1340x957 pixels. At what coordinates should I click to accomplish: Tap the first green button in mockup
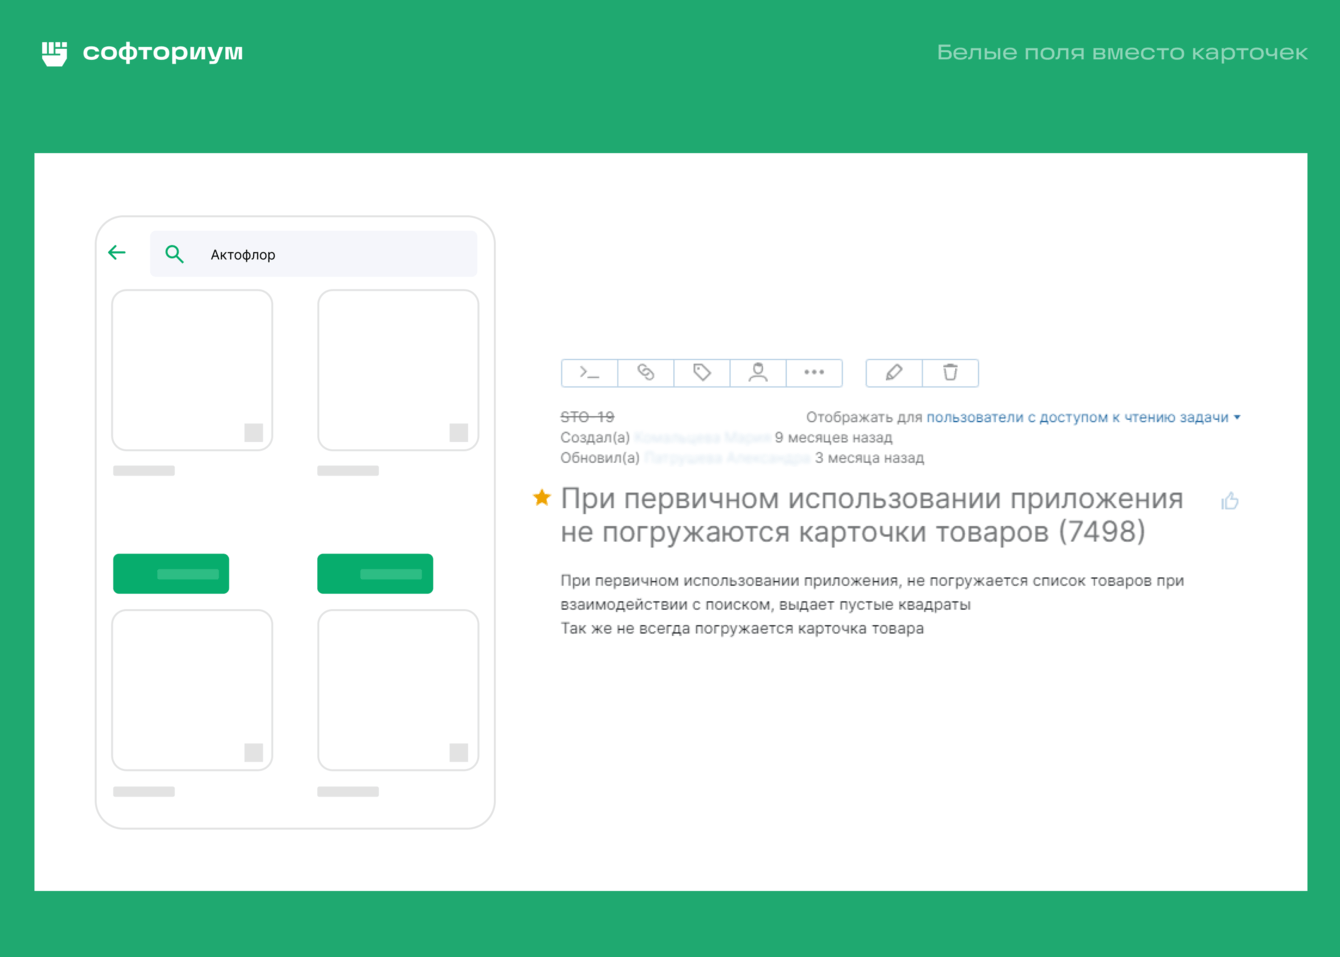coord(171,574)
